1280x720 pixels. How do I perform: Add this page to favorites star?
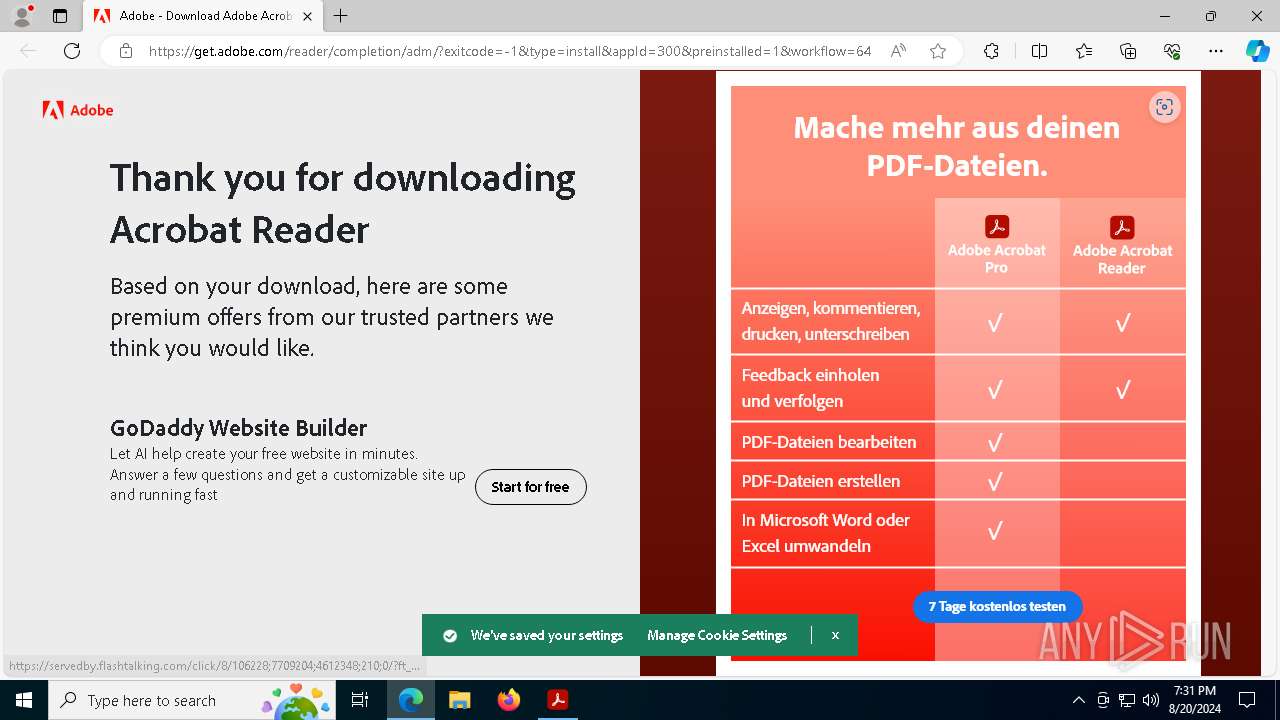(x=938, y=51)
